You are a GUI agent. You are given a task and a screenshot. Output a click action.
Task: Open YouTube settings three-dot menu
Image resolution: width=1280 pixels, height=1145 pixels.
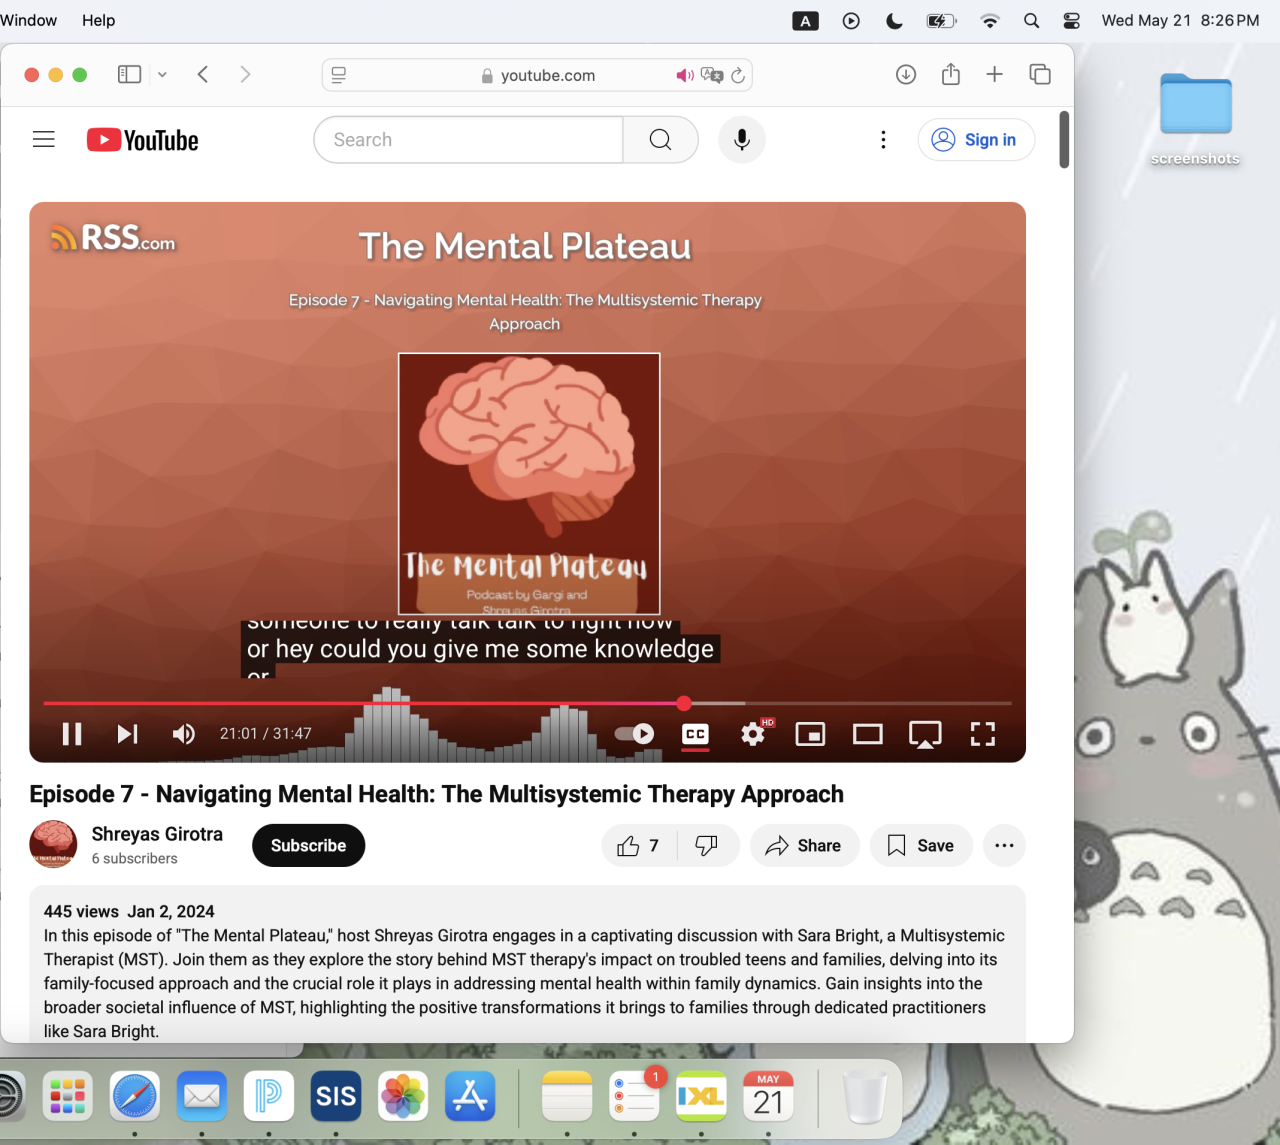tap(883, 140)
